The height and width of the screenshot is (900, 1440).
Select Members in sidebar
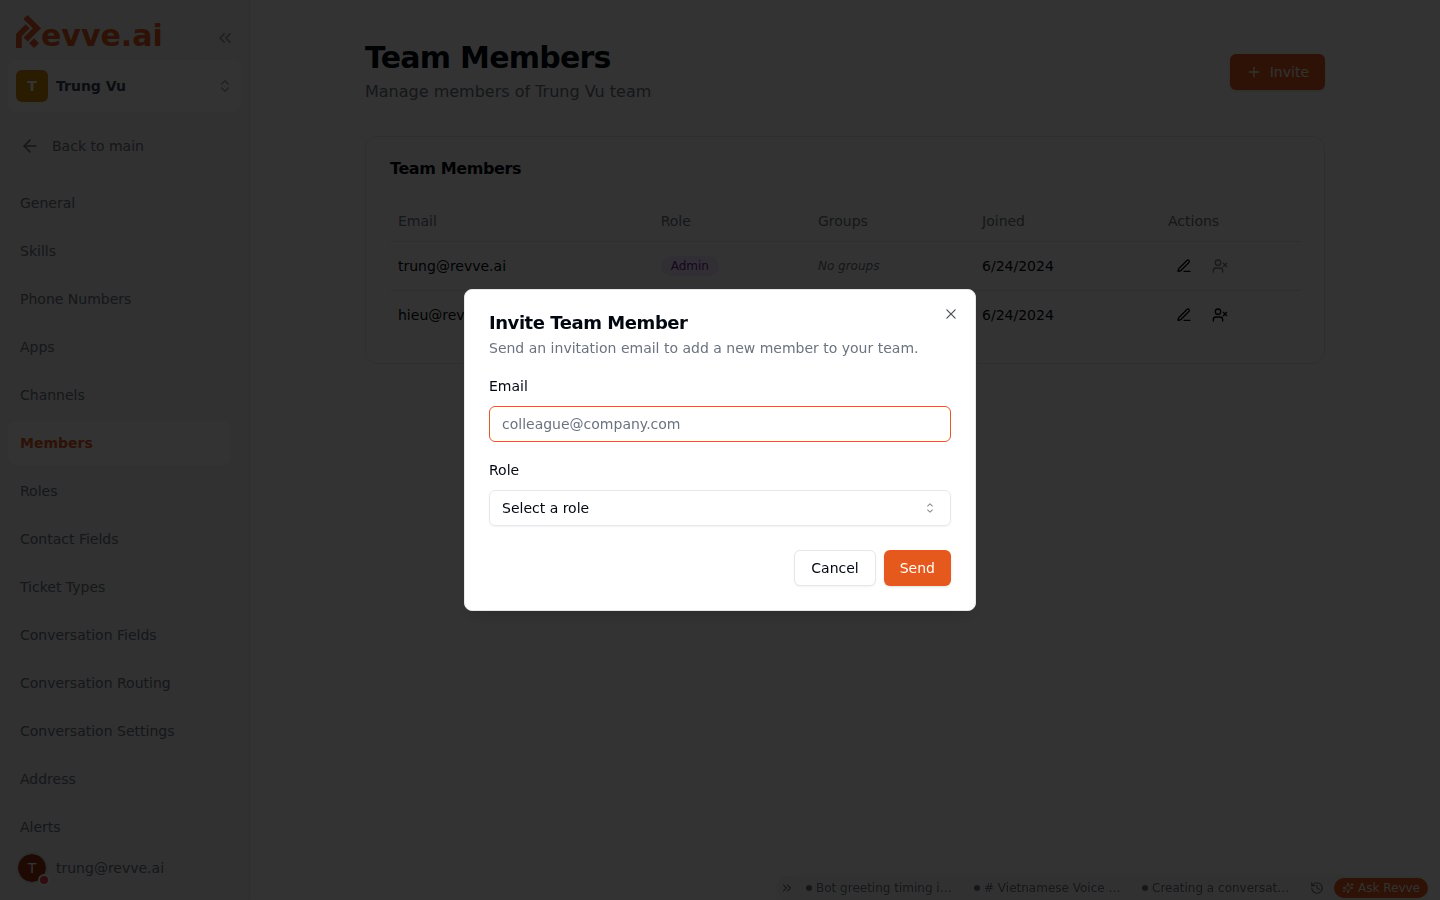119,443
